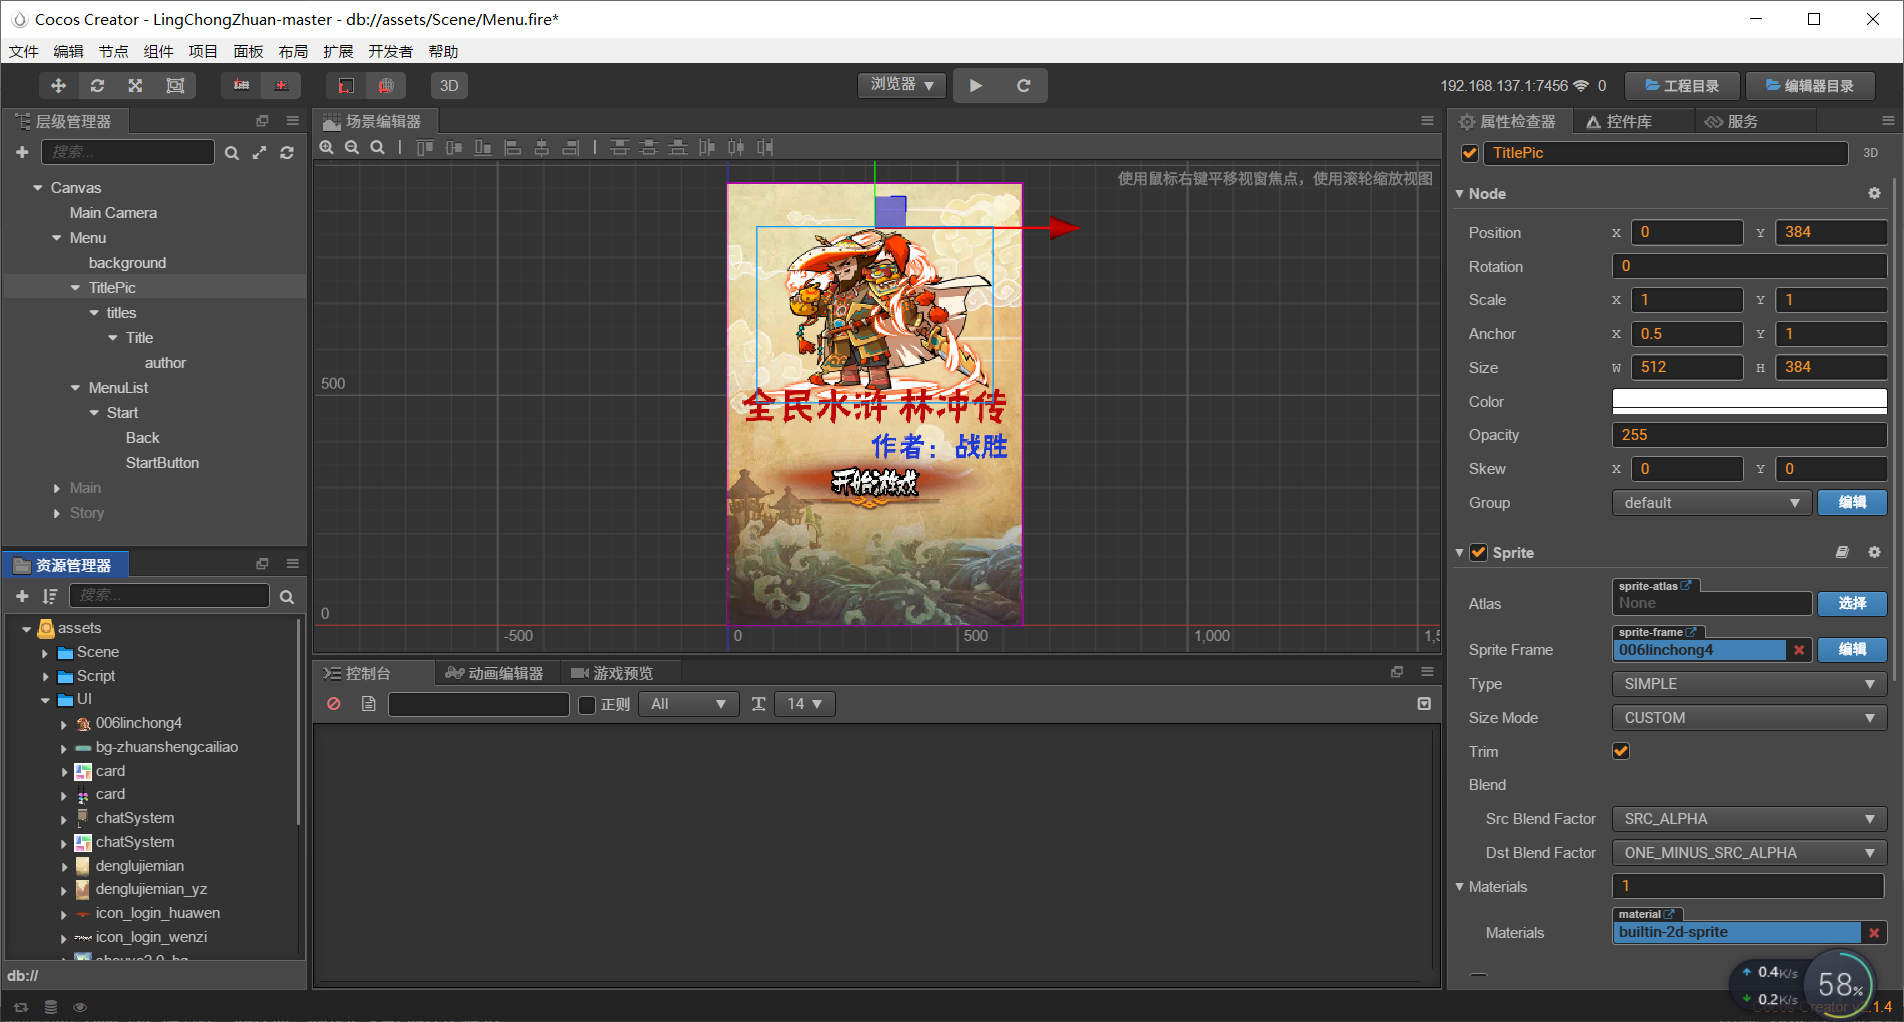Viewport: 1904px width, 1022px height.
Task: Create a new asset in asset manager
Action: coord(22,596)
